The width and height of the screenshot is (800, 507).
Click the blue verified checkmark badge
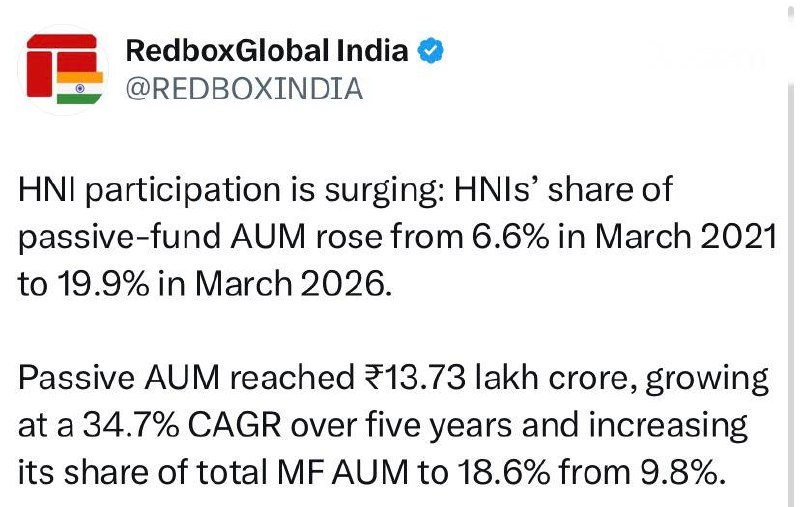[x=431, y=50]
